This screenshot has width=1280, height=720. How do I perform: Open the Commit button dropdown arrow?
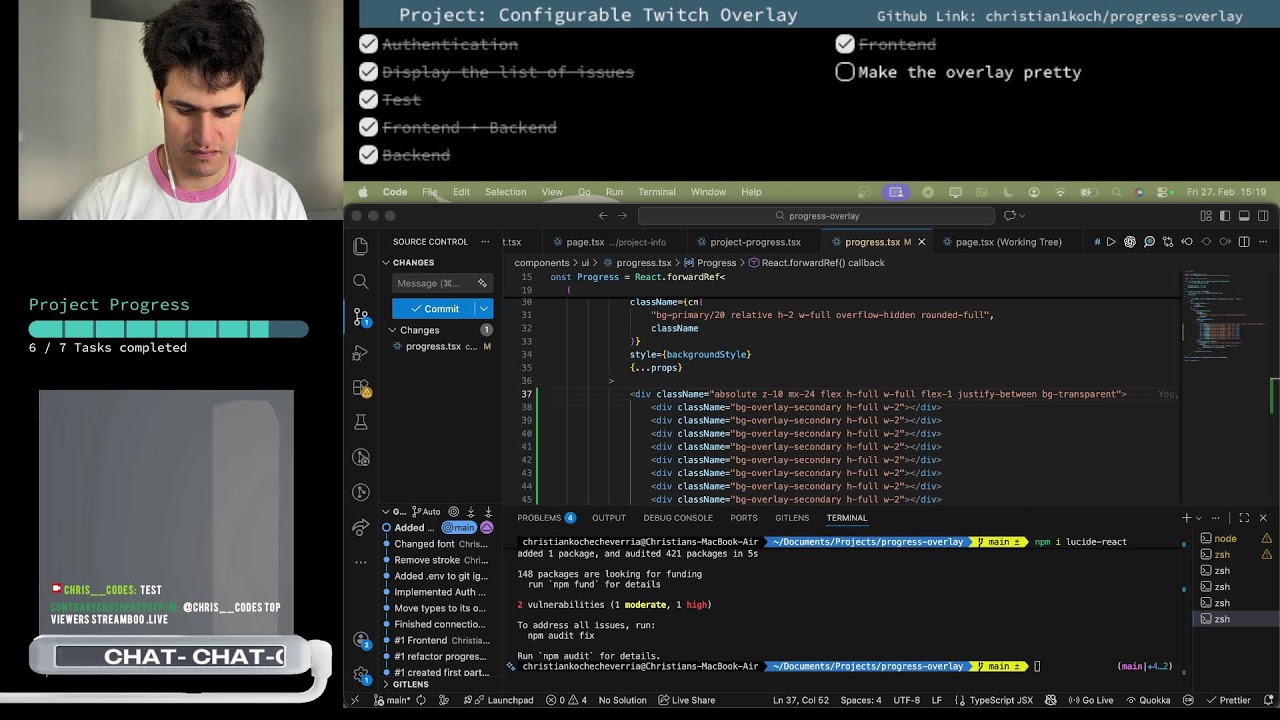point(483,309)
